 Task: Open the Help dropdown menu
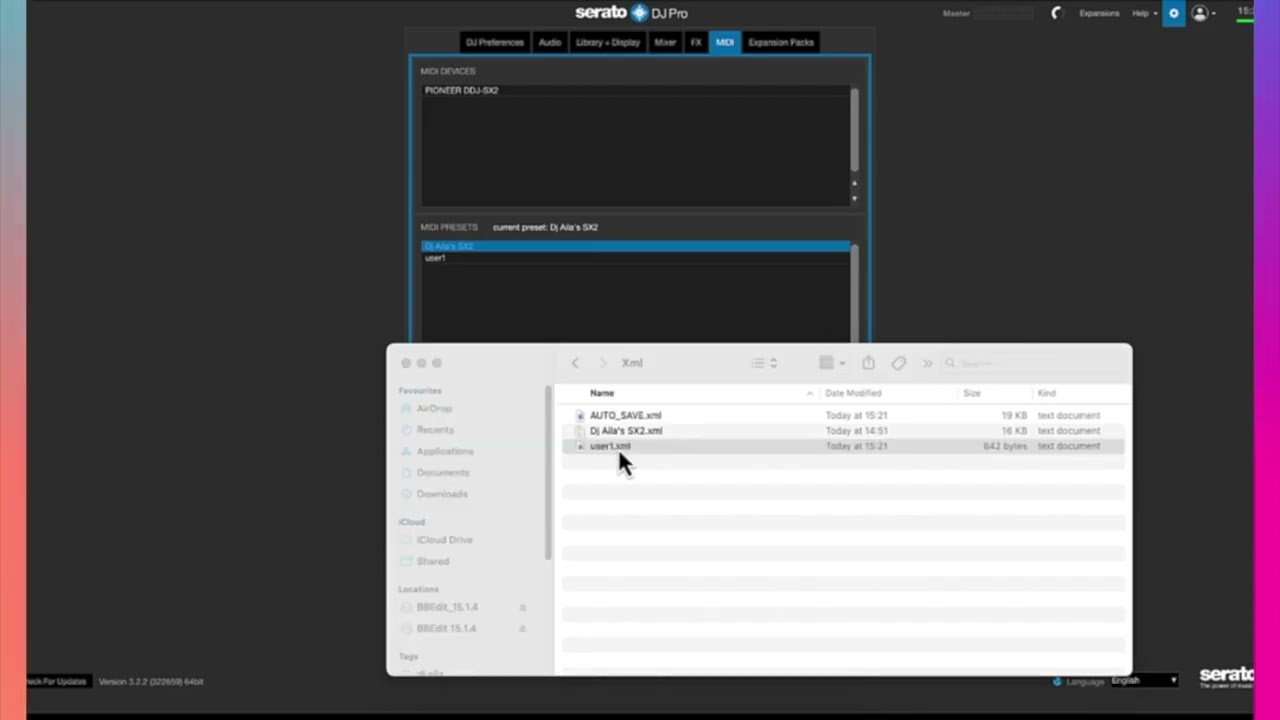click(x=1144, y=13)
